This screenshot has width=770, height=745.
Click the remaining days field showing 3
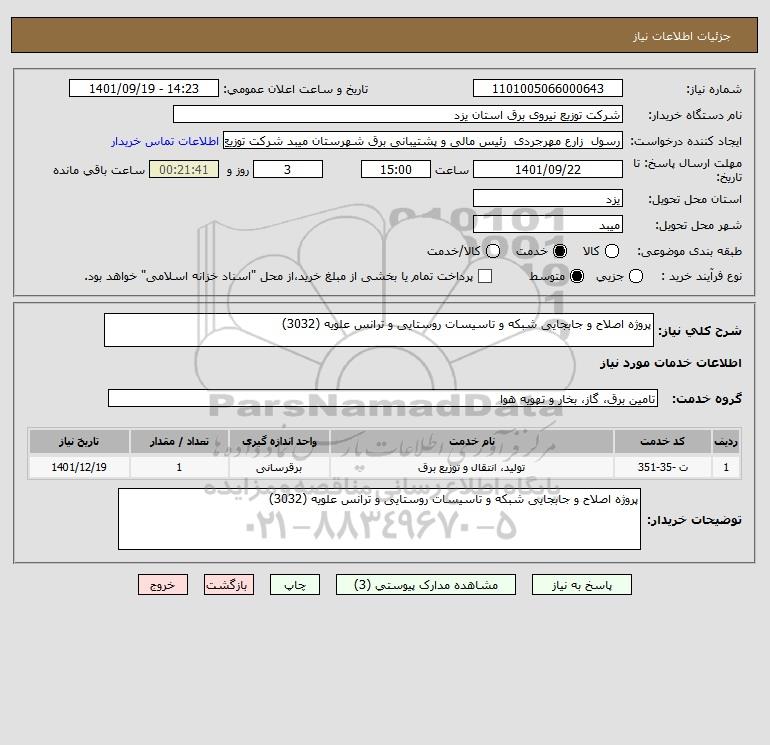288,169
